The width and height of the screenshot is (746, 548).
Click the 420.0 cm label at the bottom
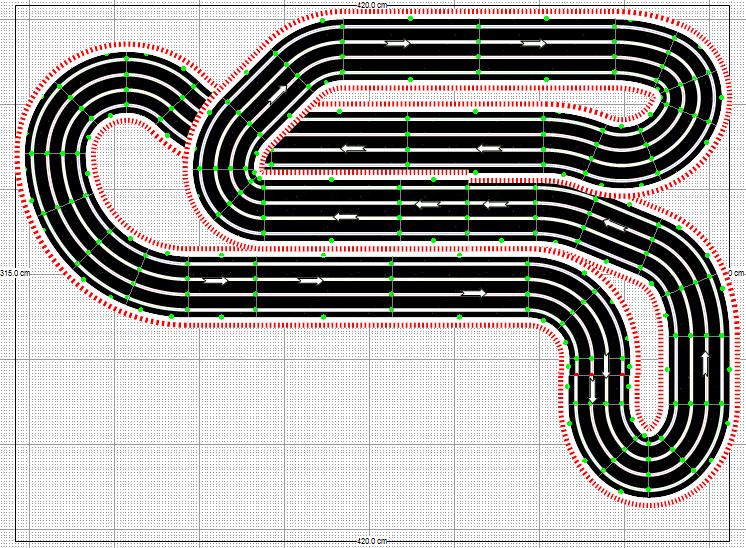pyautogui.click(x=372, y=541)
